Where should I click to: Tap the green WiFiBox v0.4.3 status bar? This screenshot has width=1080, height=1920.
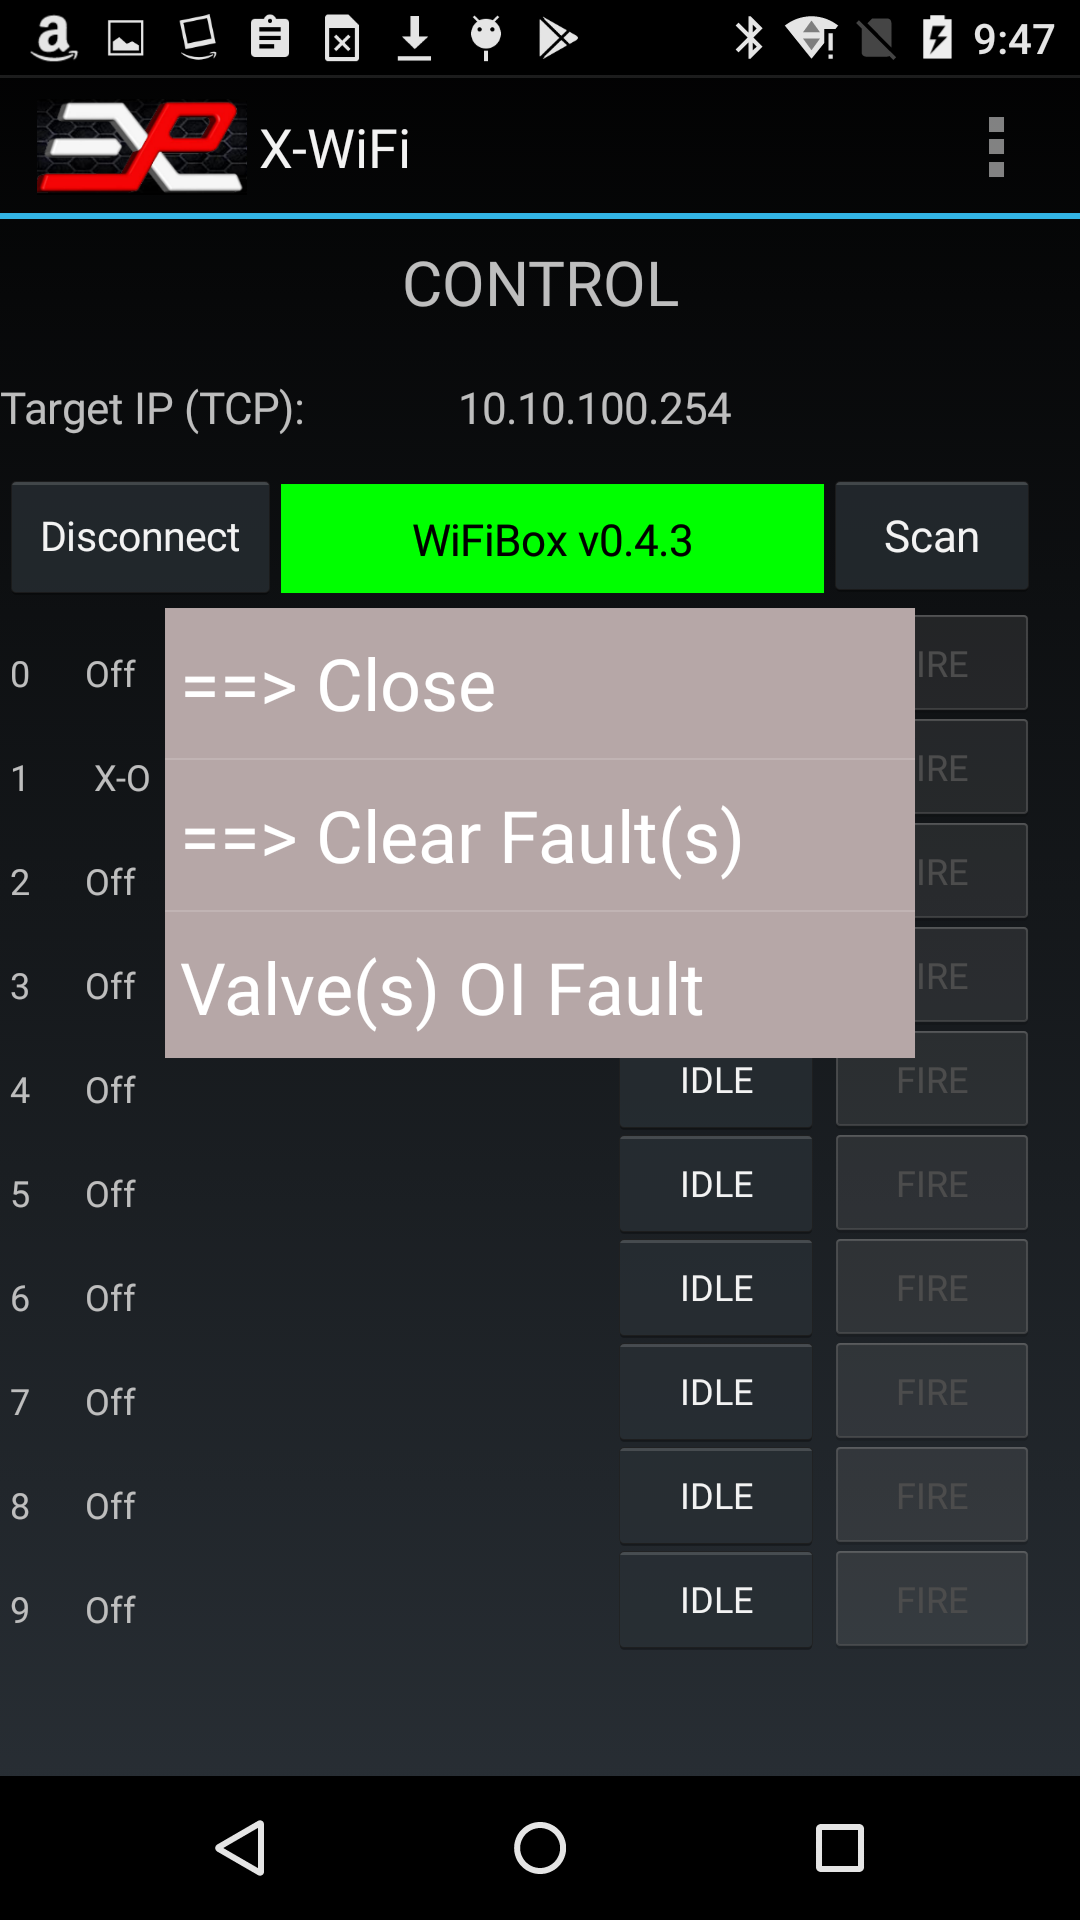coord(552,539)
